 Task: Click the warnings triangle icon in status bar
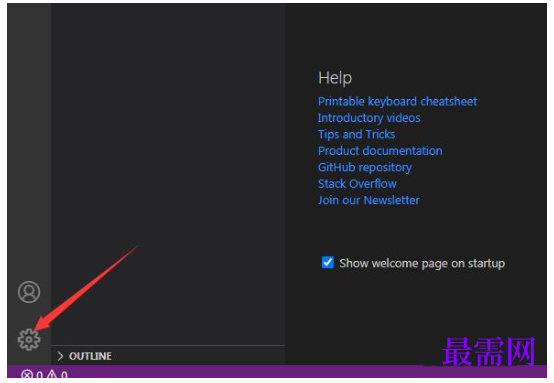pos(52,374)
